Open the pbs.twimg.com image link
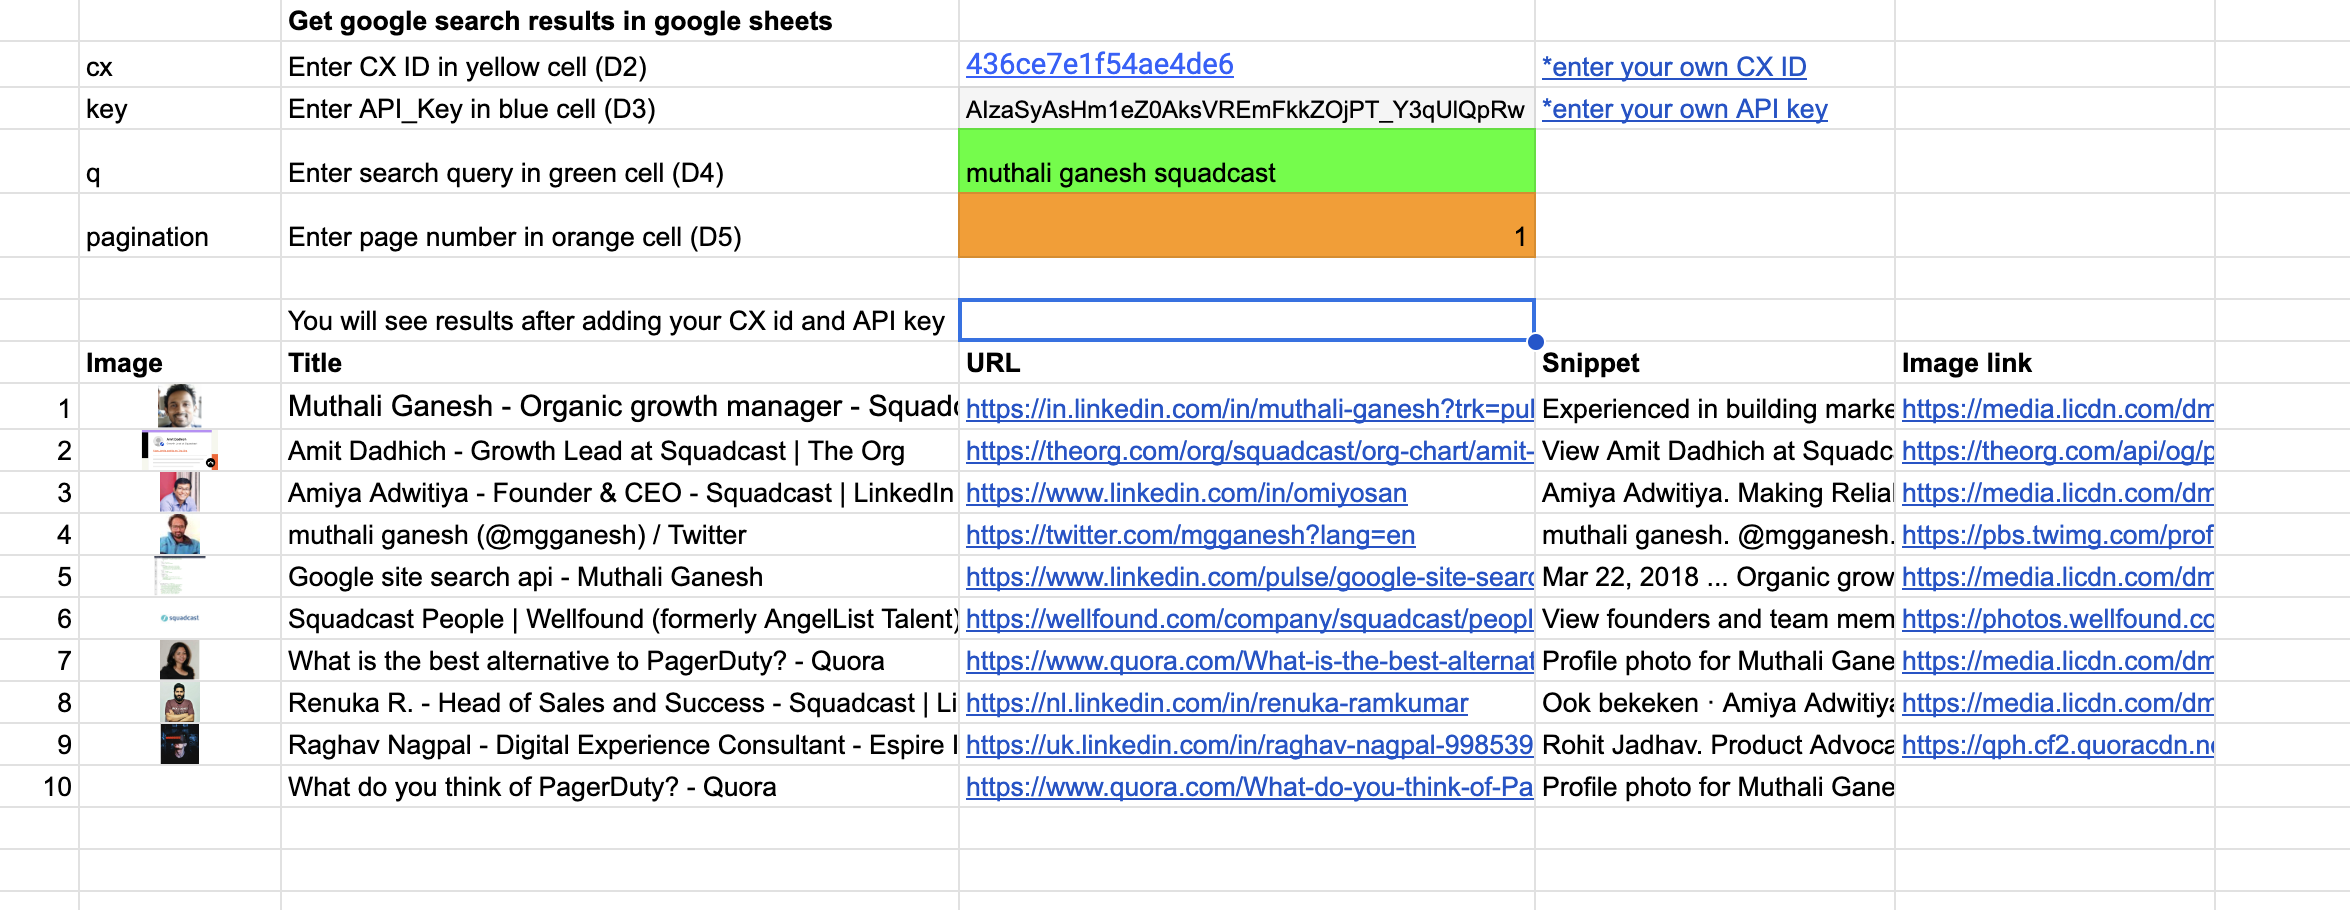 [2057, 535]
